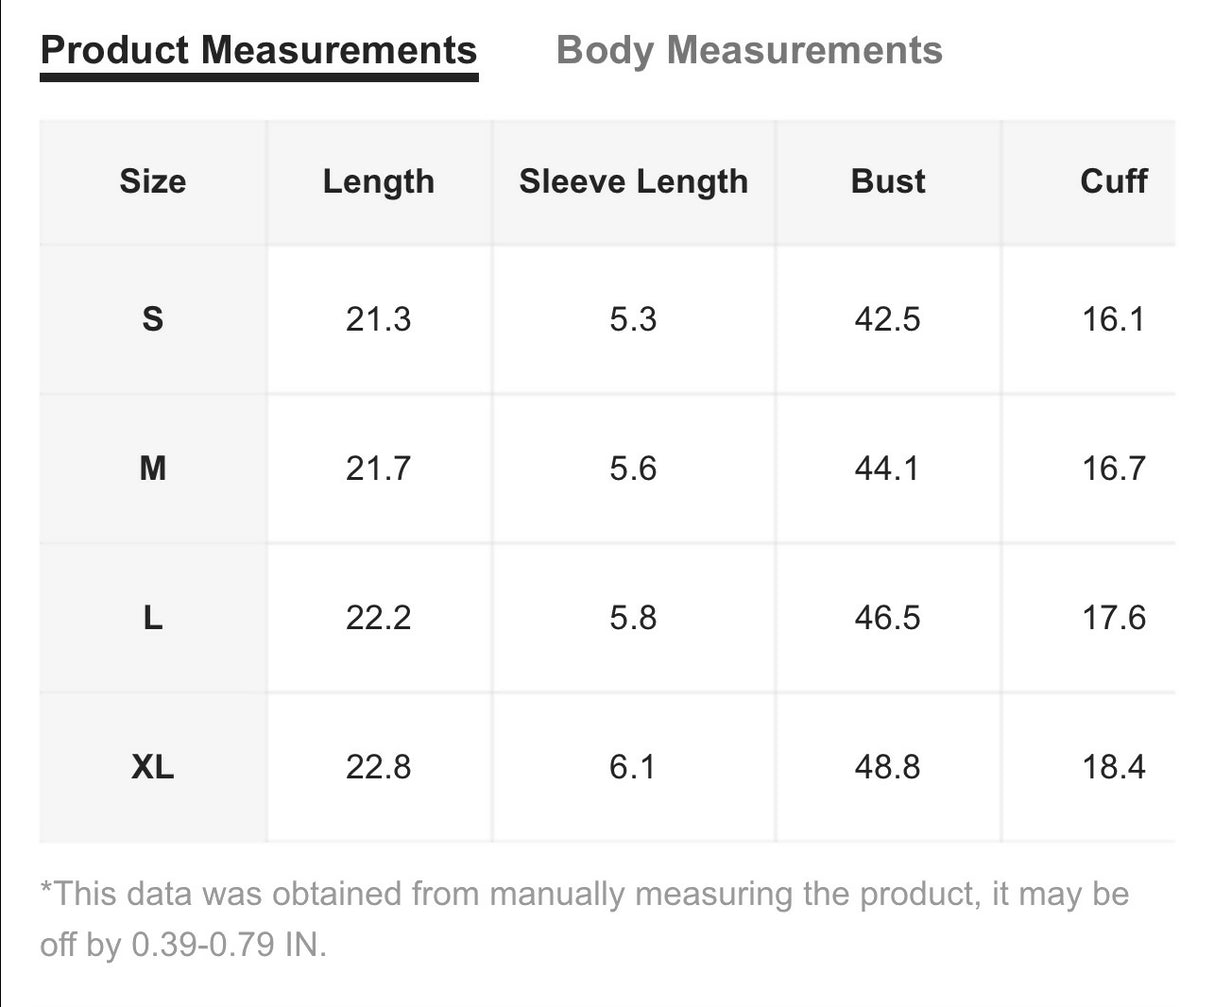
Task: Click the Size column header
Action: pyautogui.click(x=152, y=181)
